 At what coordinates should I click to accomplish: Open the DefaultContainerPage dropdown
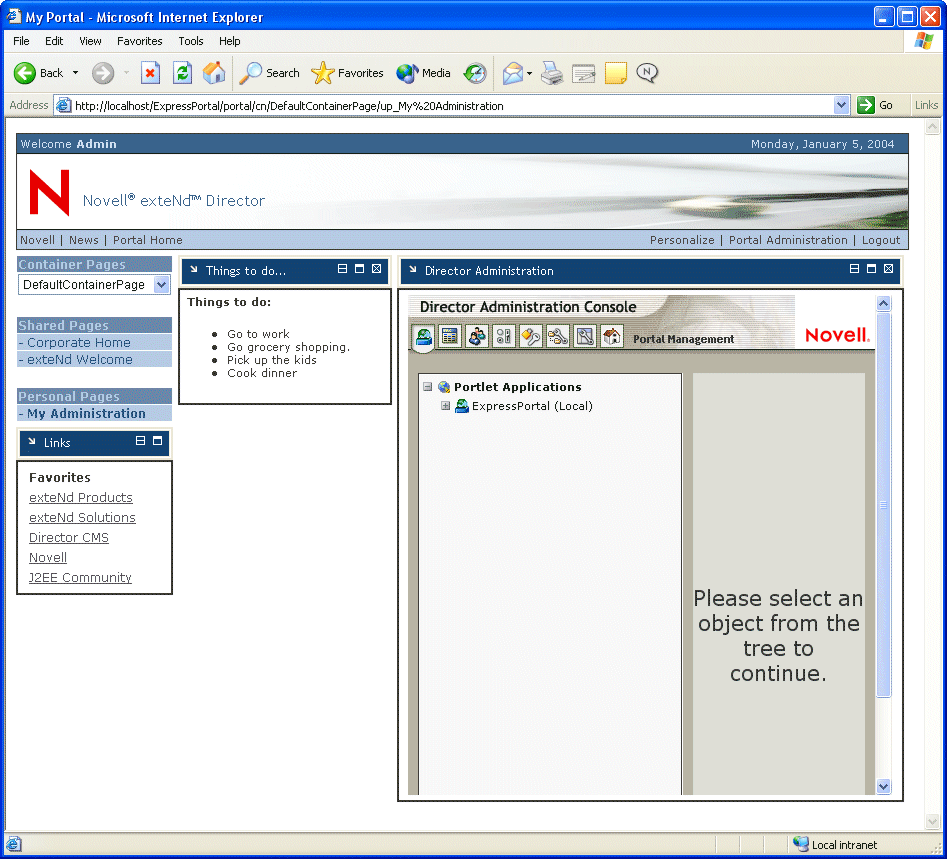(x=160, y=284)
